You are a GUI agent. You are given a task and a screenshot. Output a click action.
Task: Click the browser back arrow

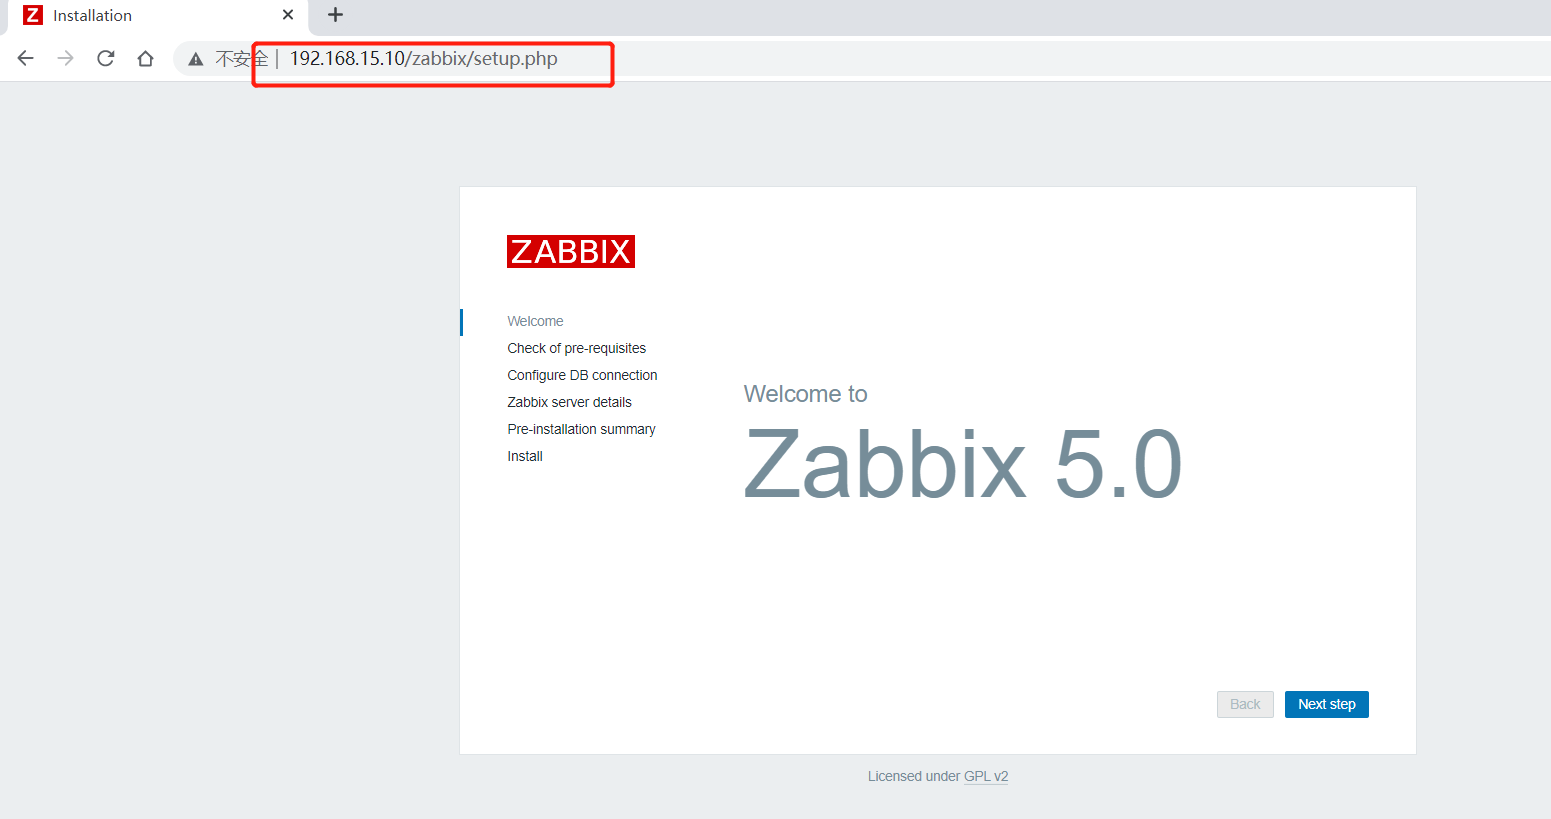coord(26,58)
